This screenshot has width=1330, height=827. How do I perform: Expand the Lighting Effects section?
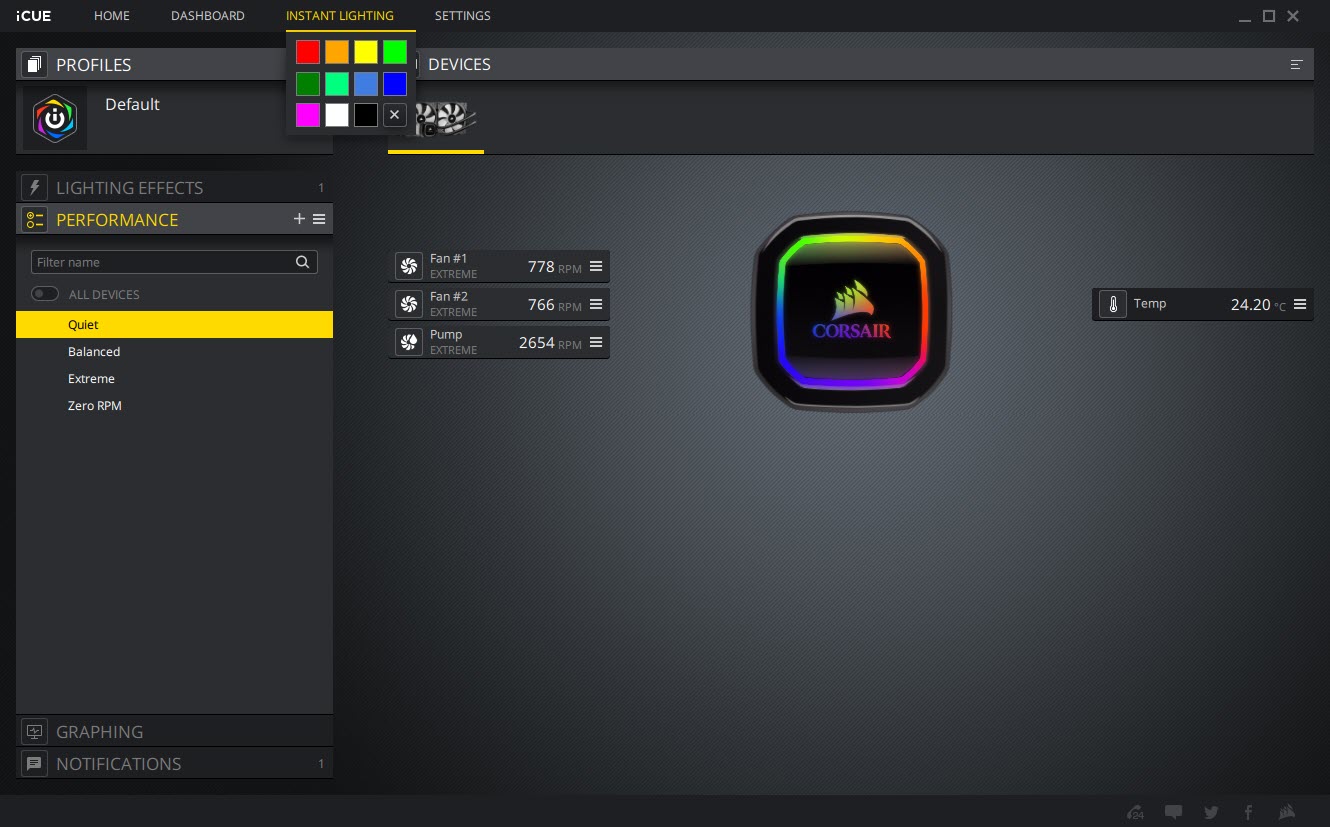[x=174, y=188]
